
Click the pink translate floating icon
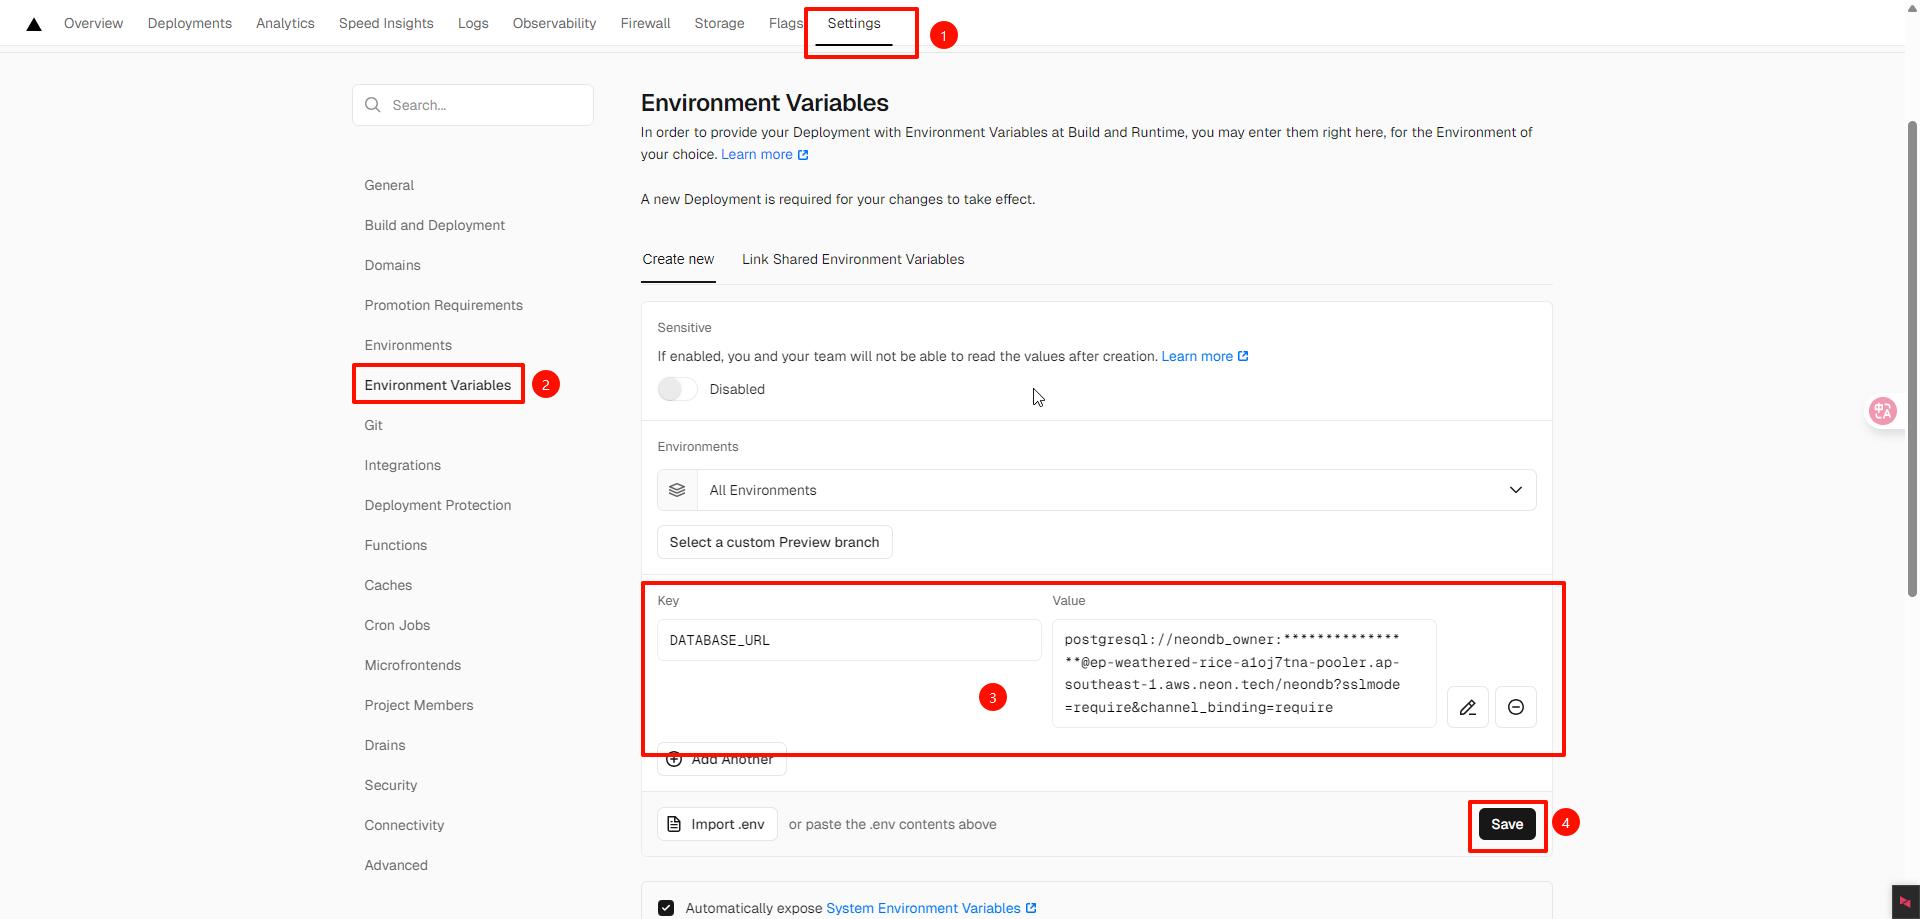click(x=1882, y=411)
